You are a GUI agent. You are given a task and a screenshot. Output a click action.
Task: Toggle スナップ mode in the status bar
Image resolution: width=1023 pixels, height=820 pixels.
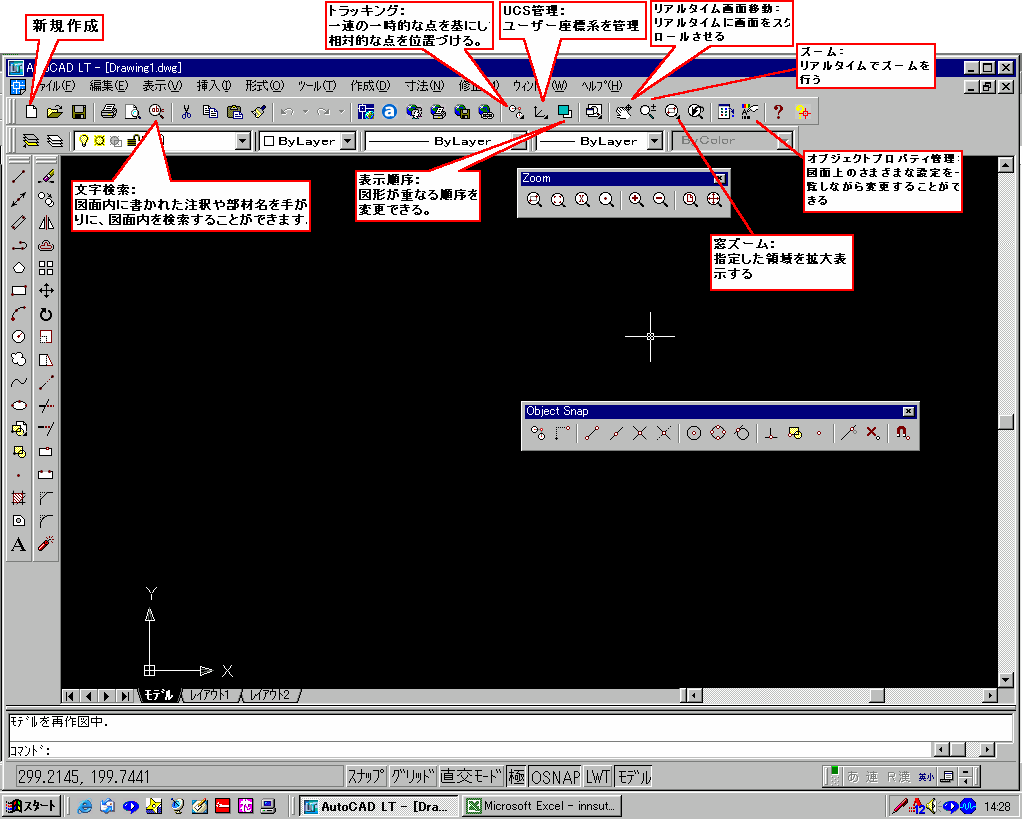coord(365,776)
